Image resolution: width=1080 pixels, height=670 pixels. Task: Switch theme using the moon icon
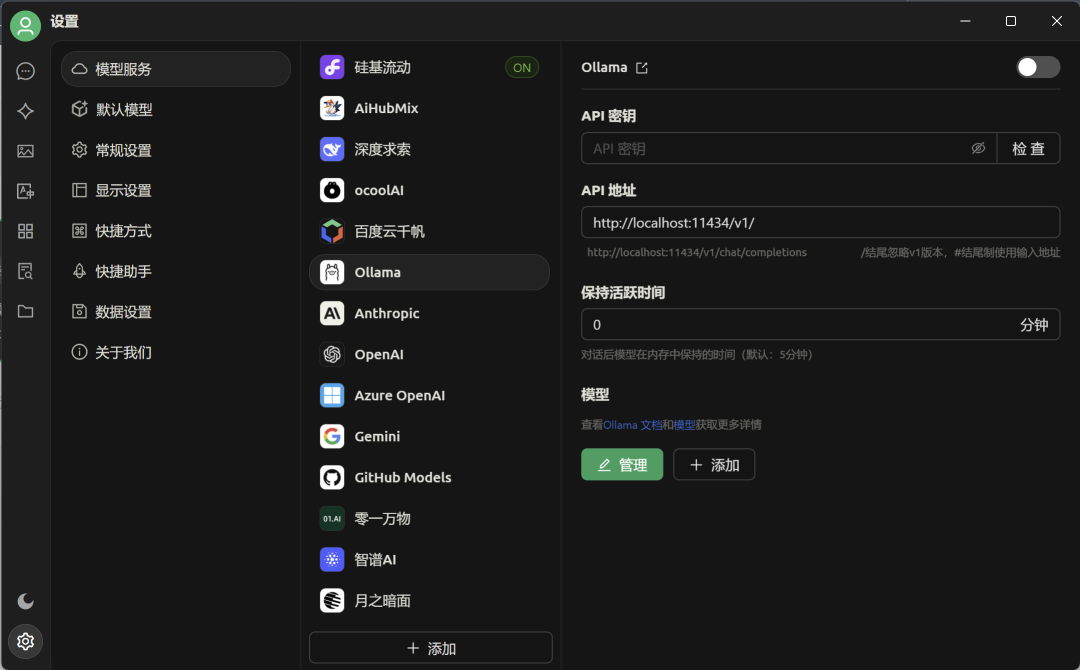pos(25,601)
